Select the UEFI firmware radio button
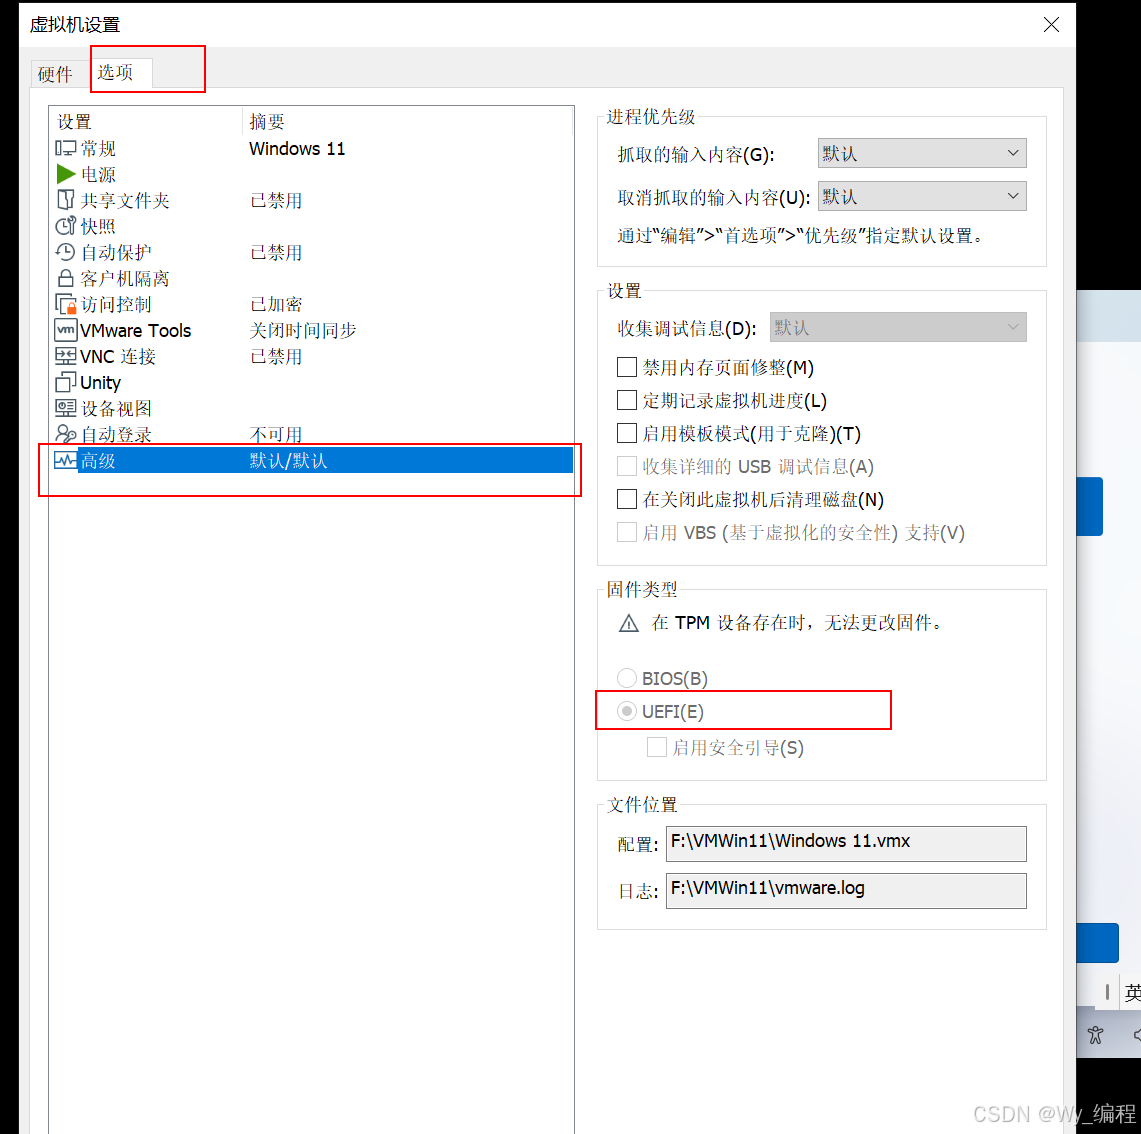 627,711
